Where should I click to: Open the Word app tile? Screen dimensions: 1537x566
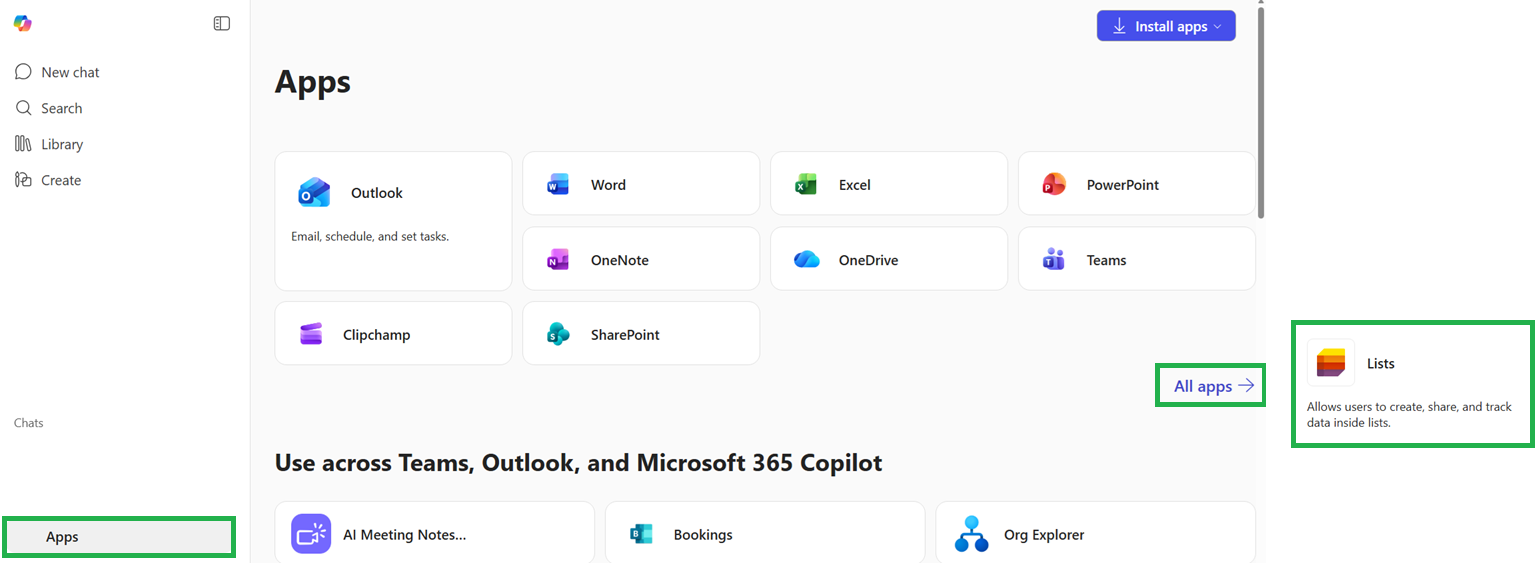tap(641, 183)
